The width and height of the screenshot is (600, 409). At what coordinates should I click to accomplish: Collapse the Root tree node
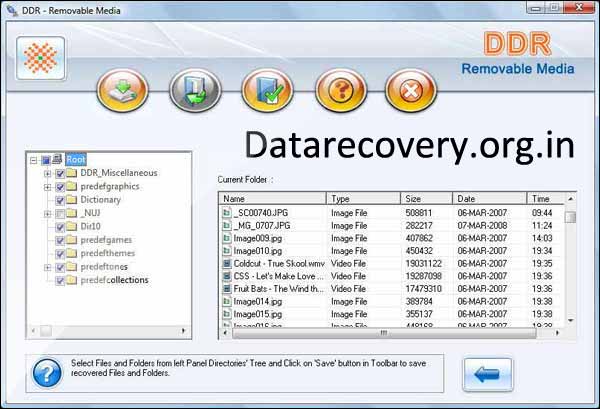point(34,160)
